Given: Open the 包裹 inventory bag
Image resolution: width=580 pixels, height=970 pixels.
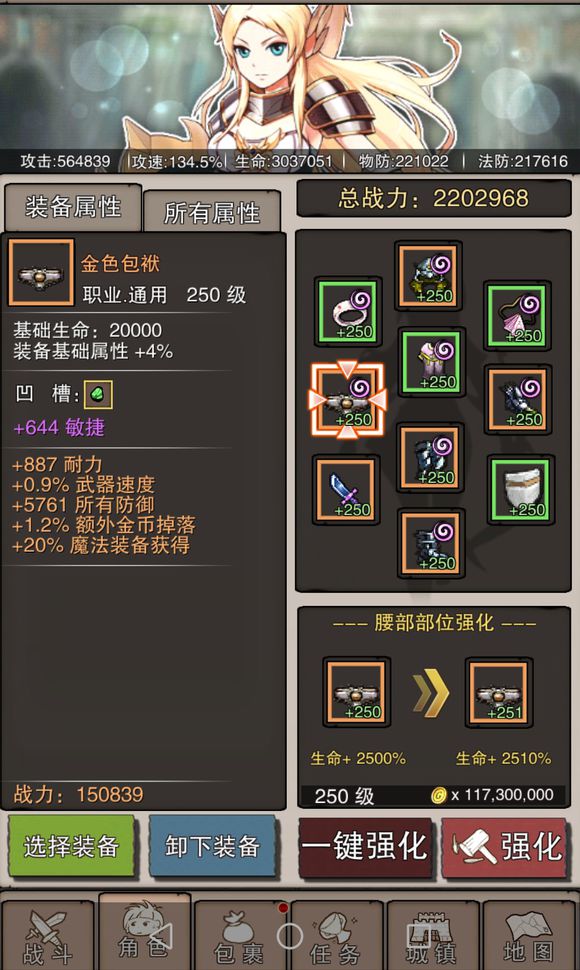Looking at the screenshot, I should tap(238, 935).
